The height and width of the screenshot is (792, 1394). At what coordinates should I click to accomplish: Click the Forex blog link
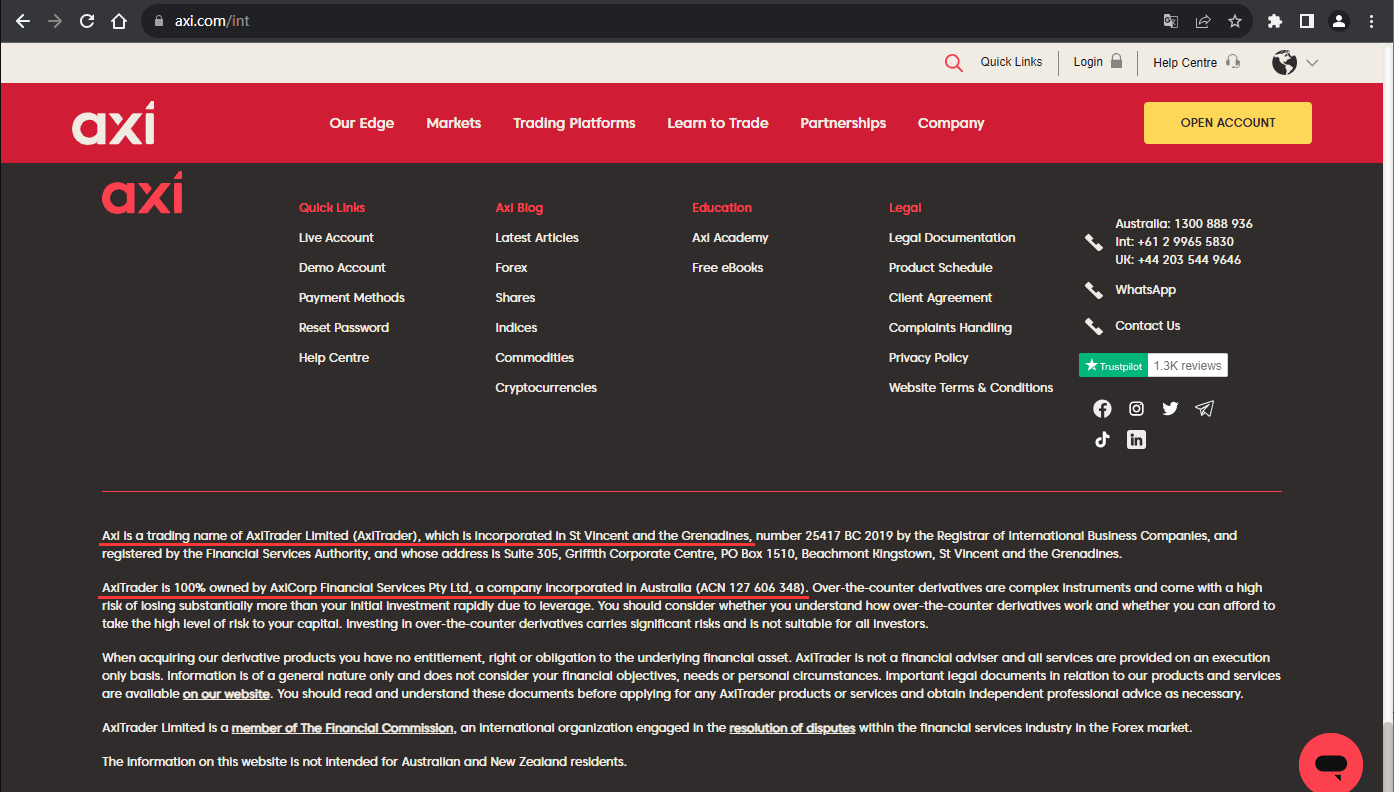click(x=511, y=268)
